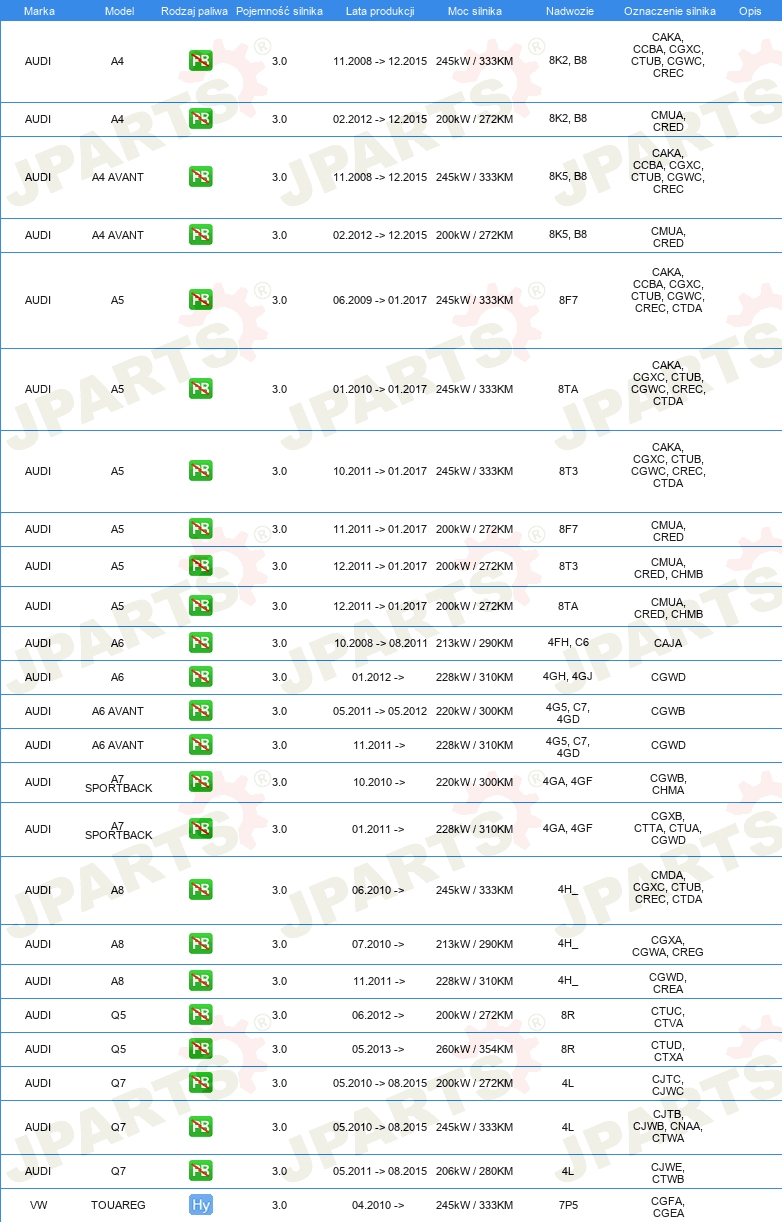Click fuel icon in A6 AVANT 220kW row
782x1222 pixels.
[x=200, y=711]
